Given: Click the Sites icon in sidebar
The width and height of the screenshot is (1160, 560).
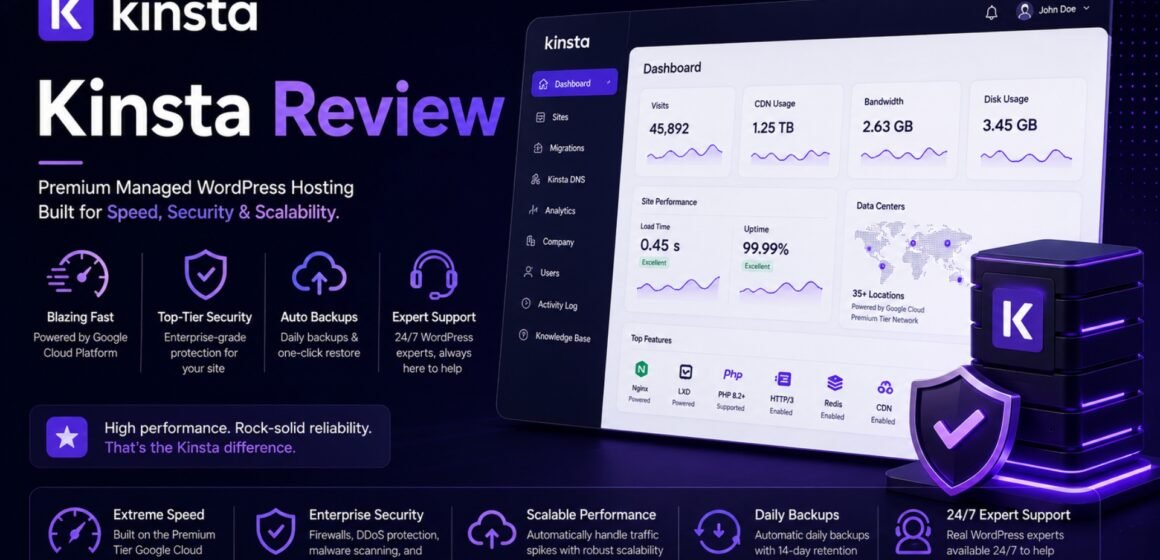Looking at the screenshot, I should 540,117.
